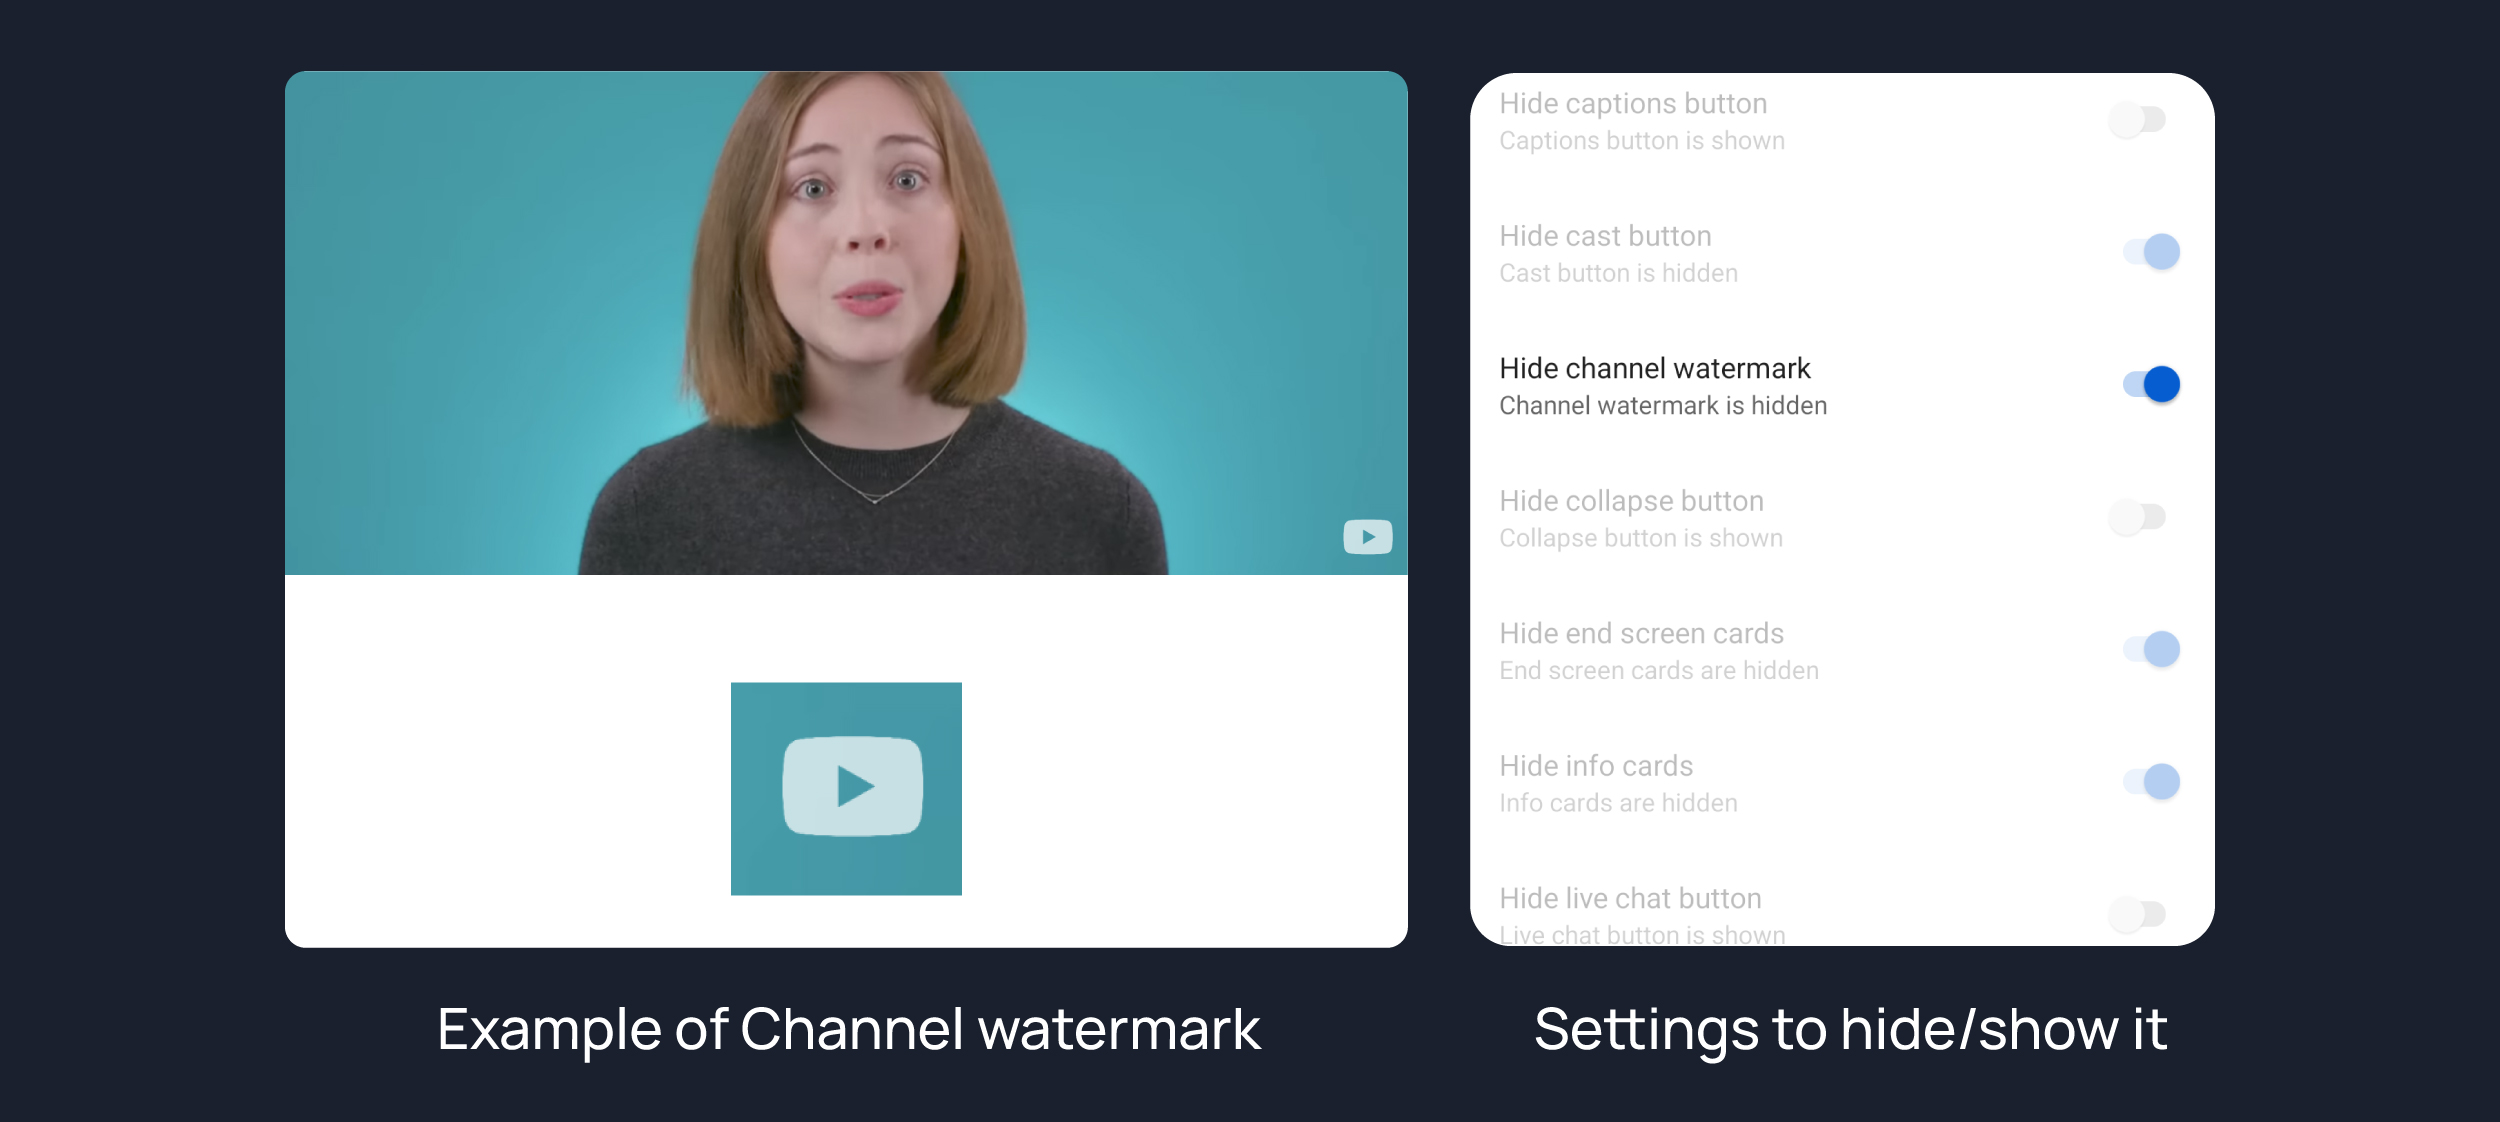This screenshot has width=2500, height=1122.
Task: Select the Hide collapse button label
Action: 1631,501
